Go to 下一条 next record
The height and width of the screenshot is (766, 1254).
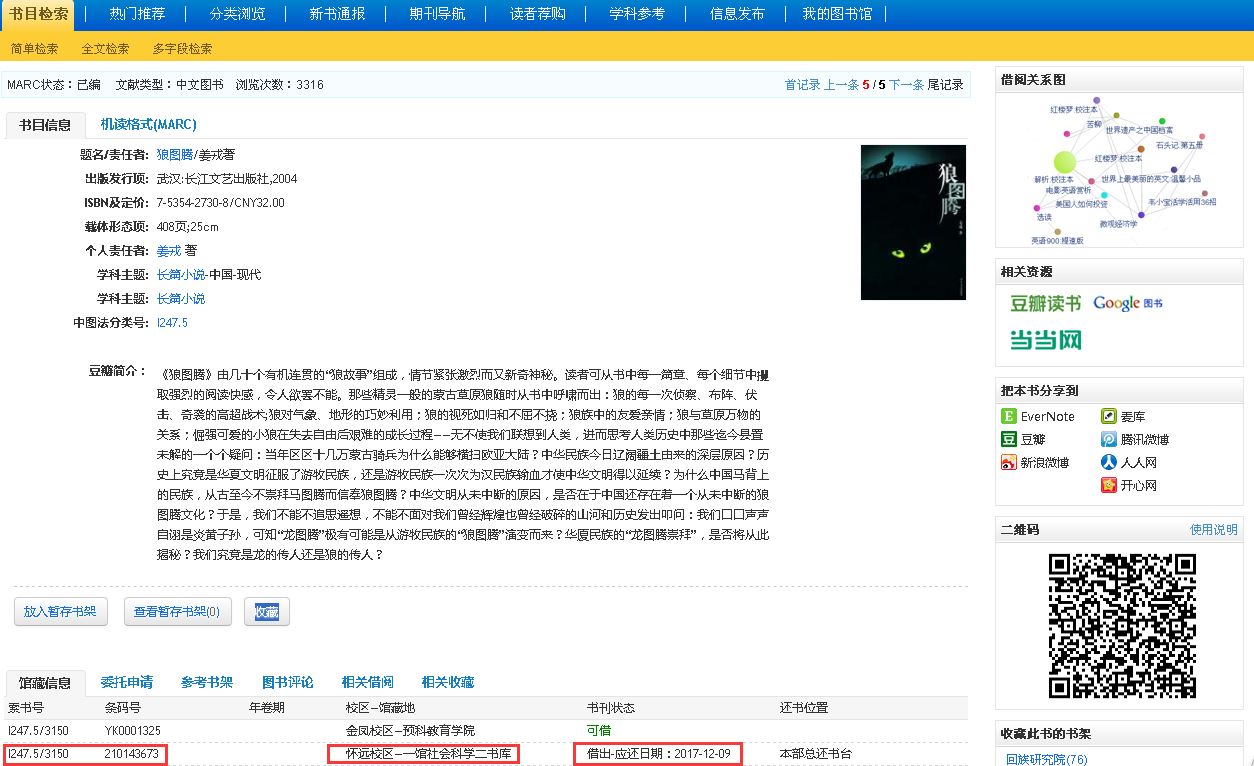click(x=906, y=85)
